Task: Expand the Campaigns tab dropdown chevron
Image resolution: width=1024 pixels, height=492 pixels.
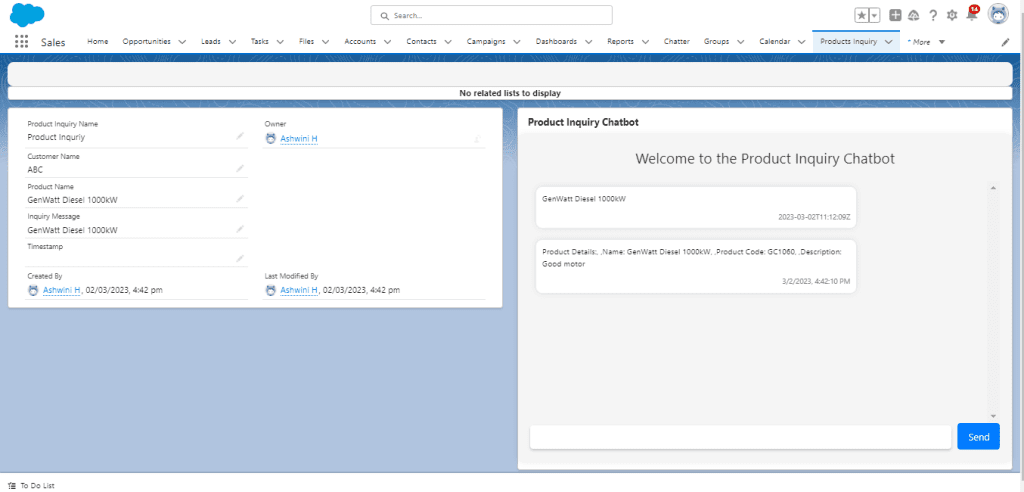Action: pyautogui.click(x=517, y=42)
